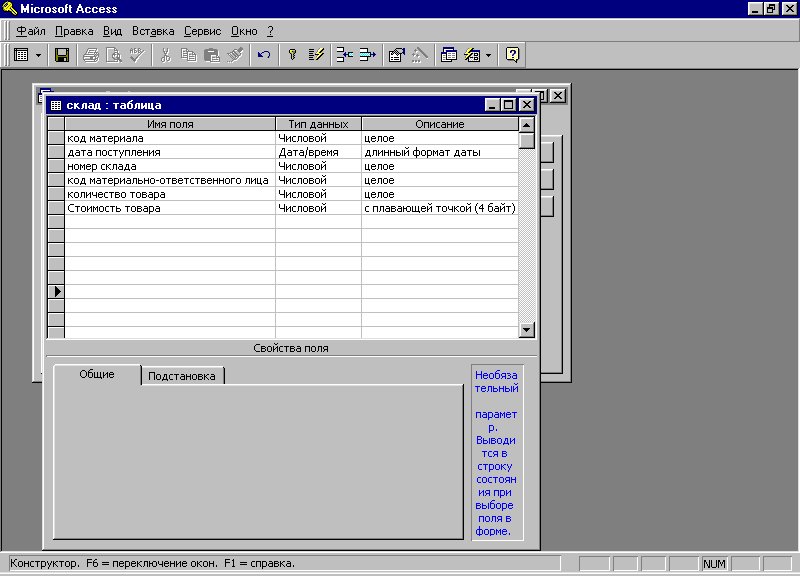The height and width of the screenshot is (576, 800).
Task: Run the Spelling check icon
Action: (137, 55)
